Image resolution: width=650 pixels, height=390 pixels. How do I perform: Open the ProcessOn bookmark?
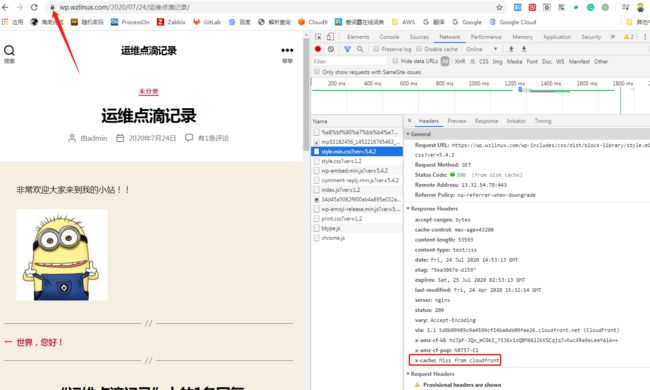pos(130,22)
